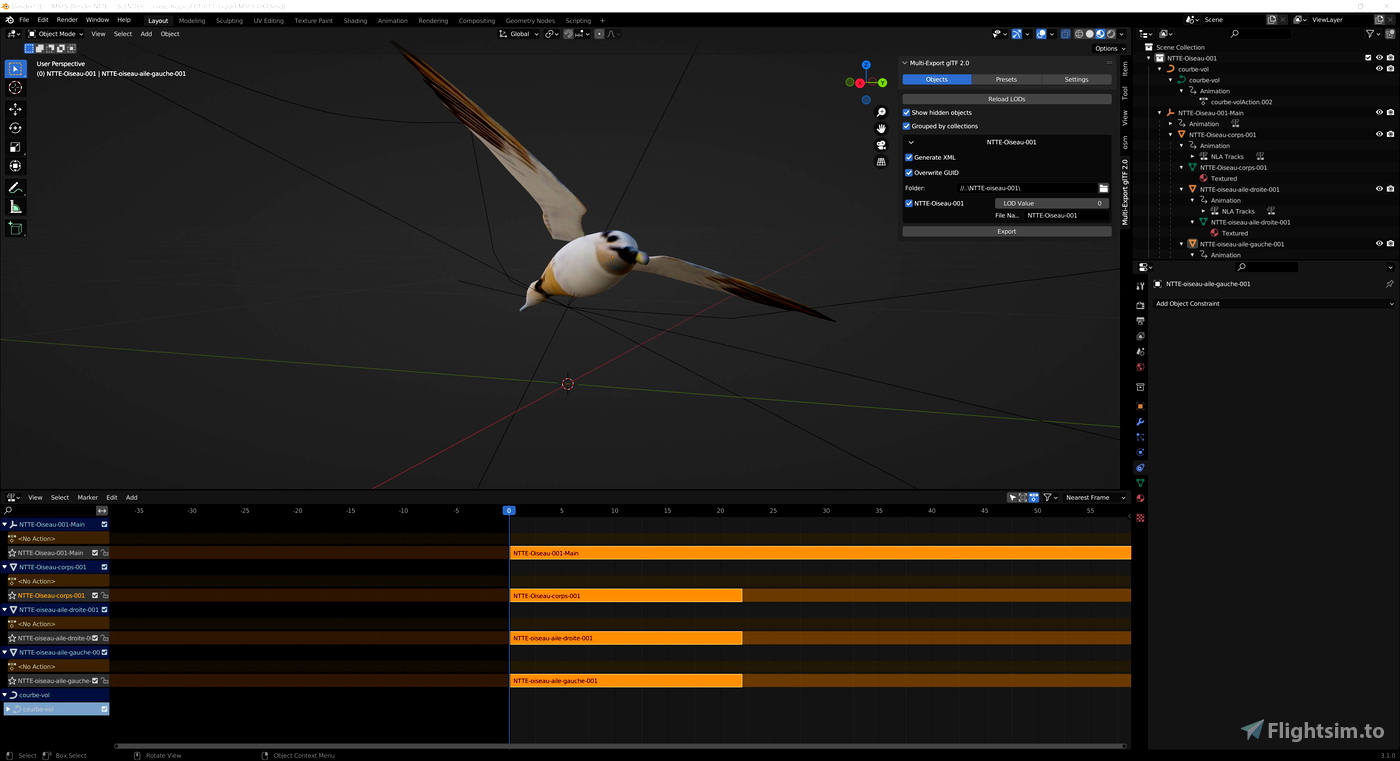Click the Reload LODs button
This screenshot has width=1400, height=761.
coord(1006,99)
